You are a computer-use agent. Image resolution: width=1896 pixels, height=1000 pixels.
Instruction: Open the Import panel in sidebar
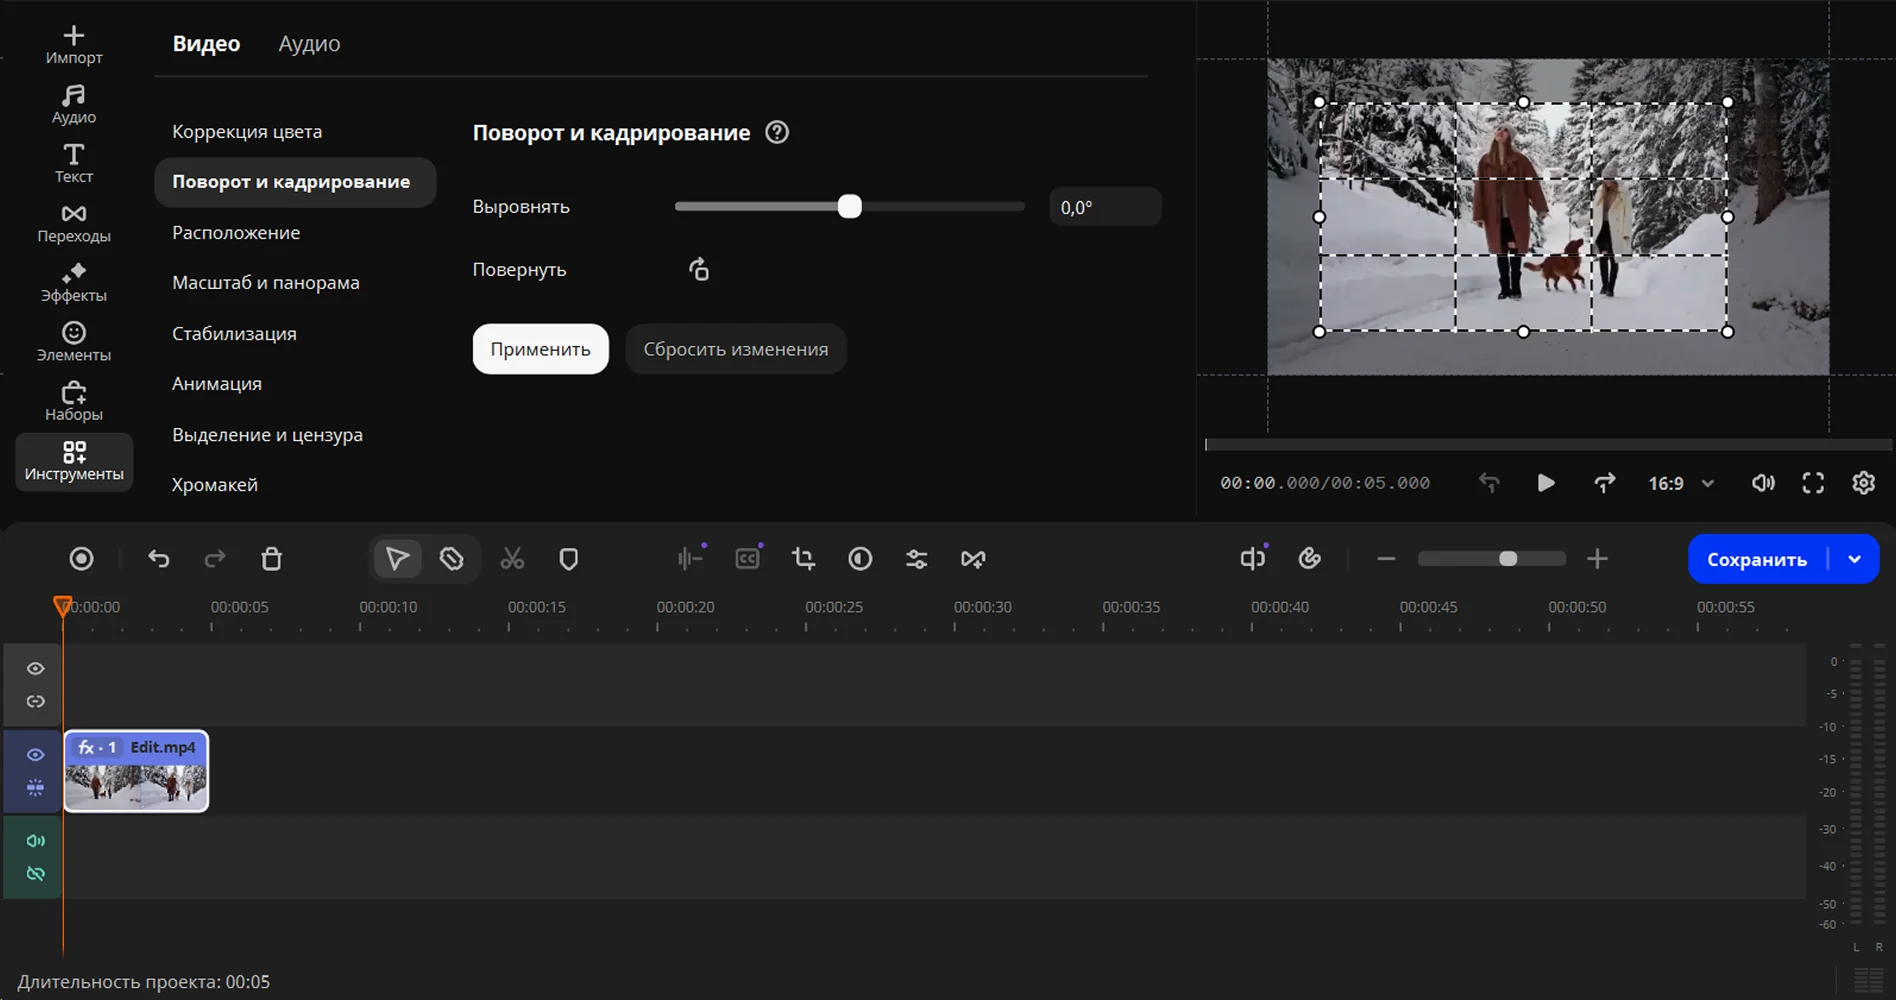(73, 45)
